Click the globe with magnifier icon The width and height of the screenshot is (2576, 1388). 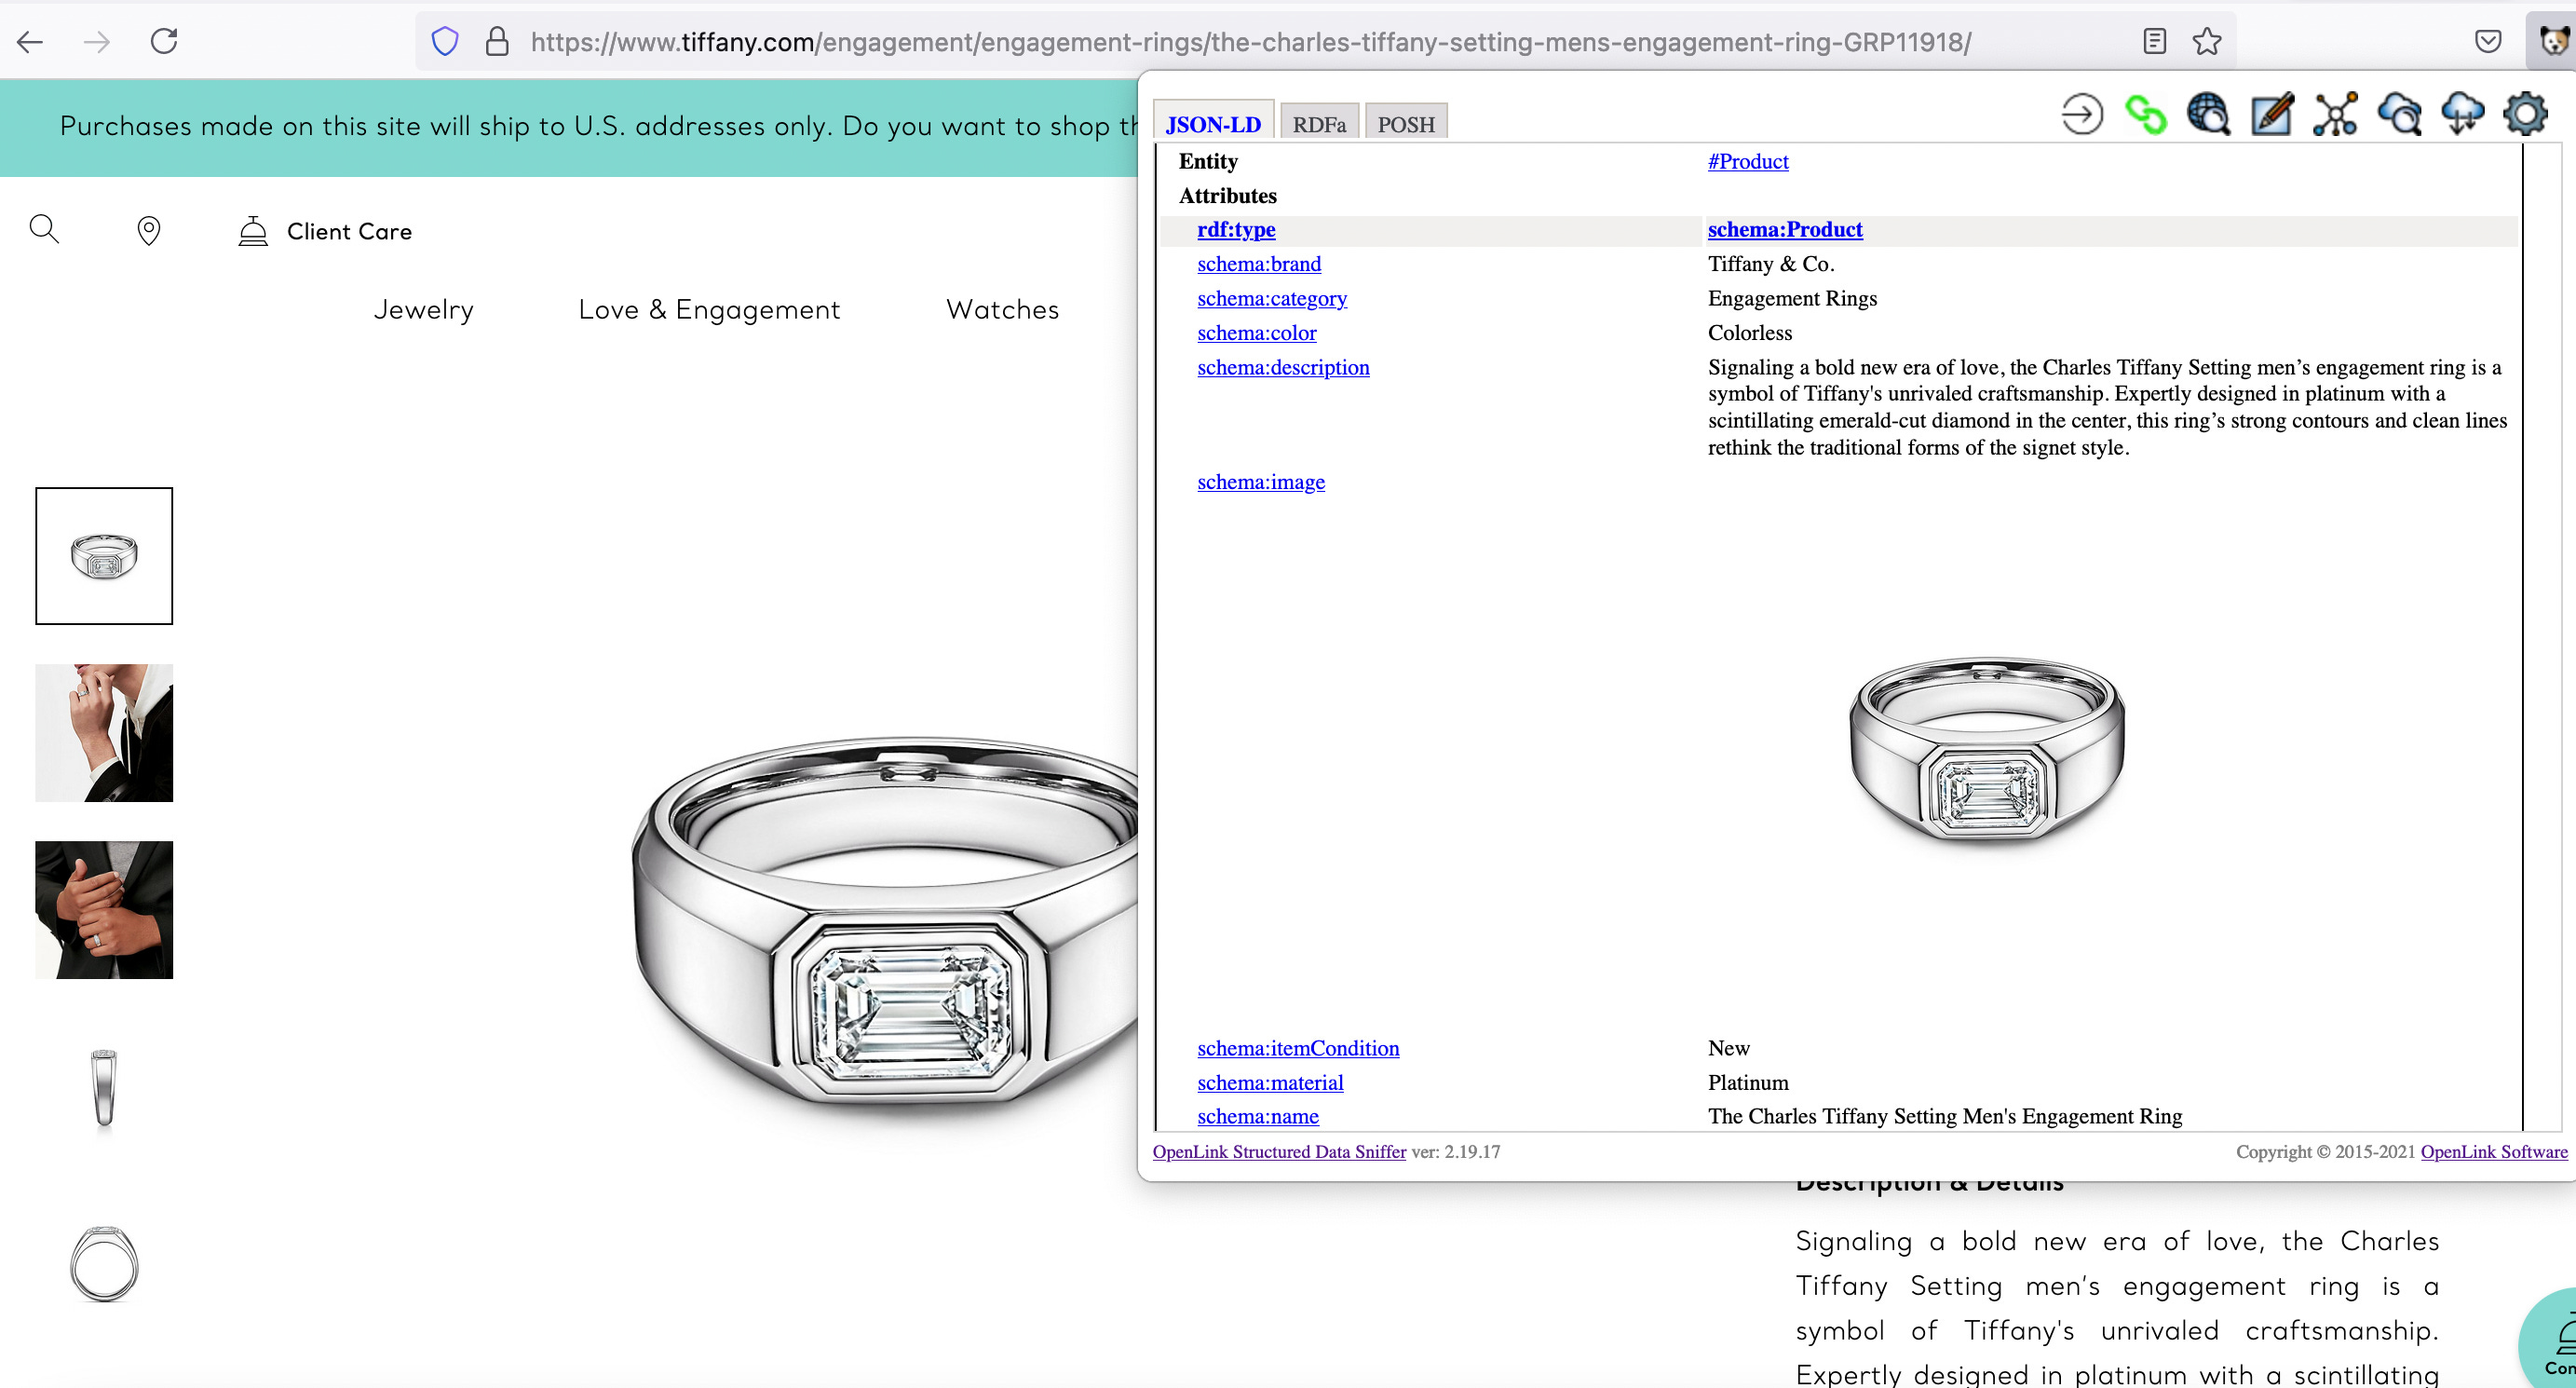coord(2208,115)
